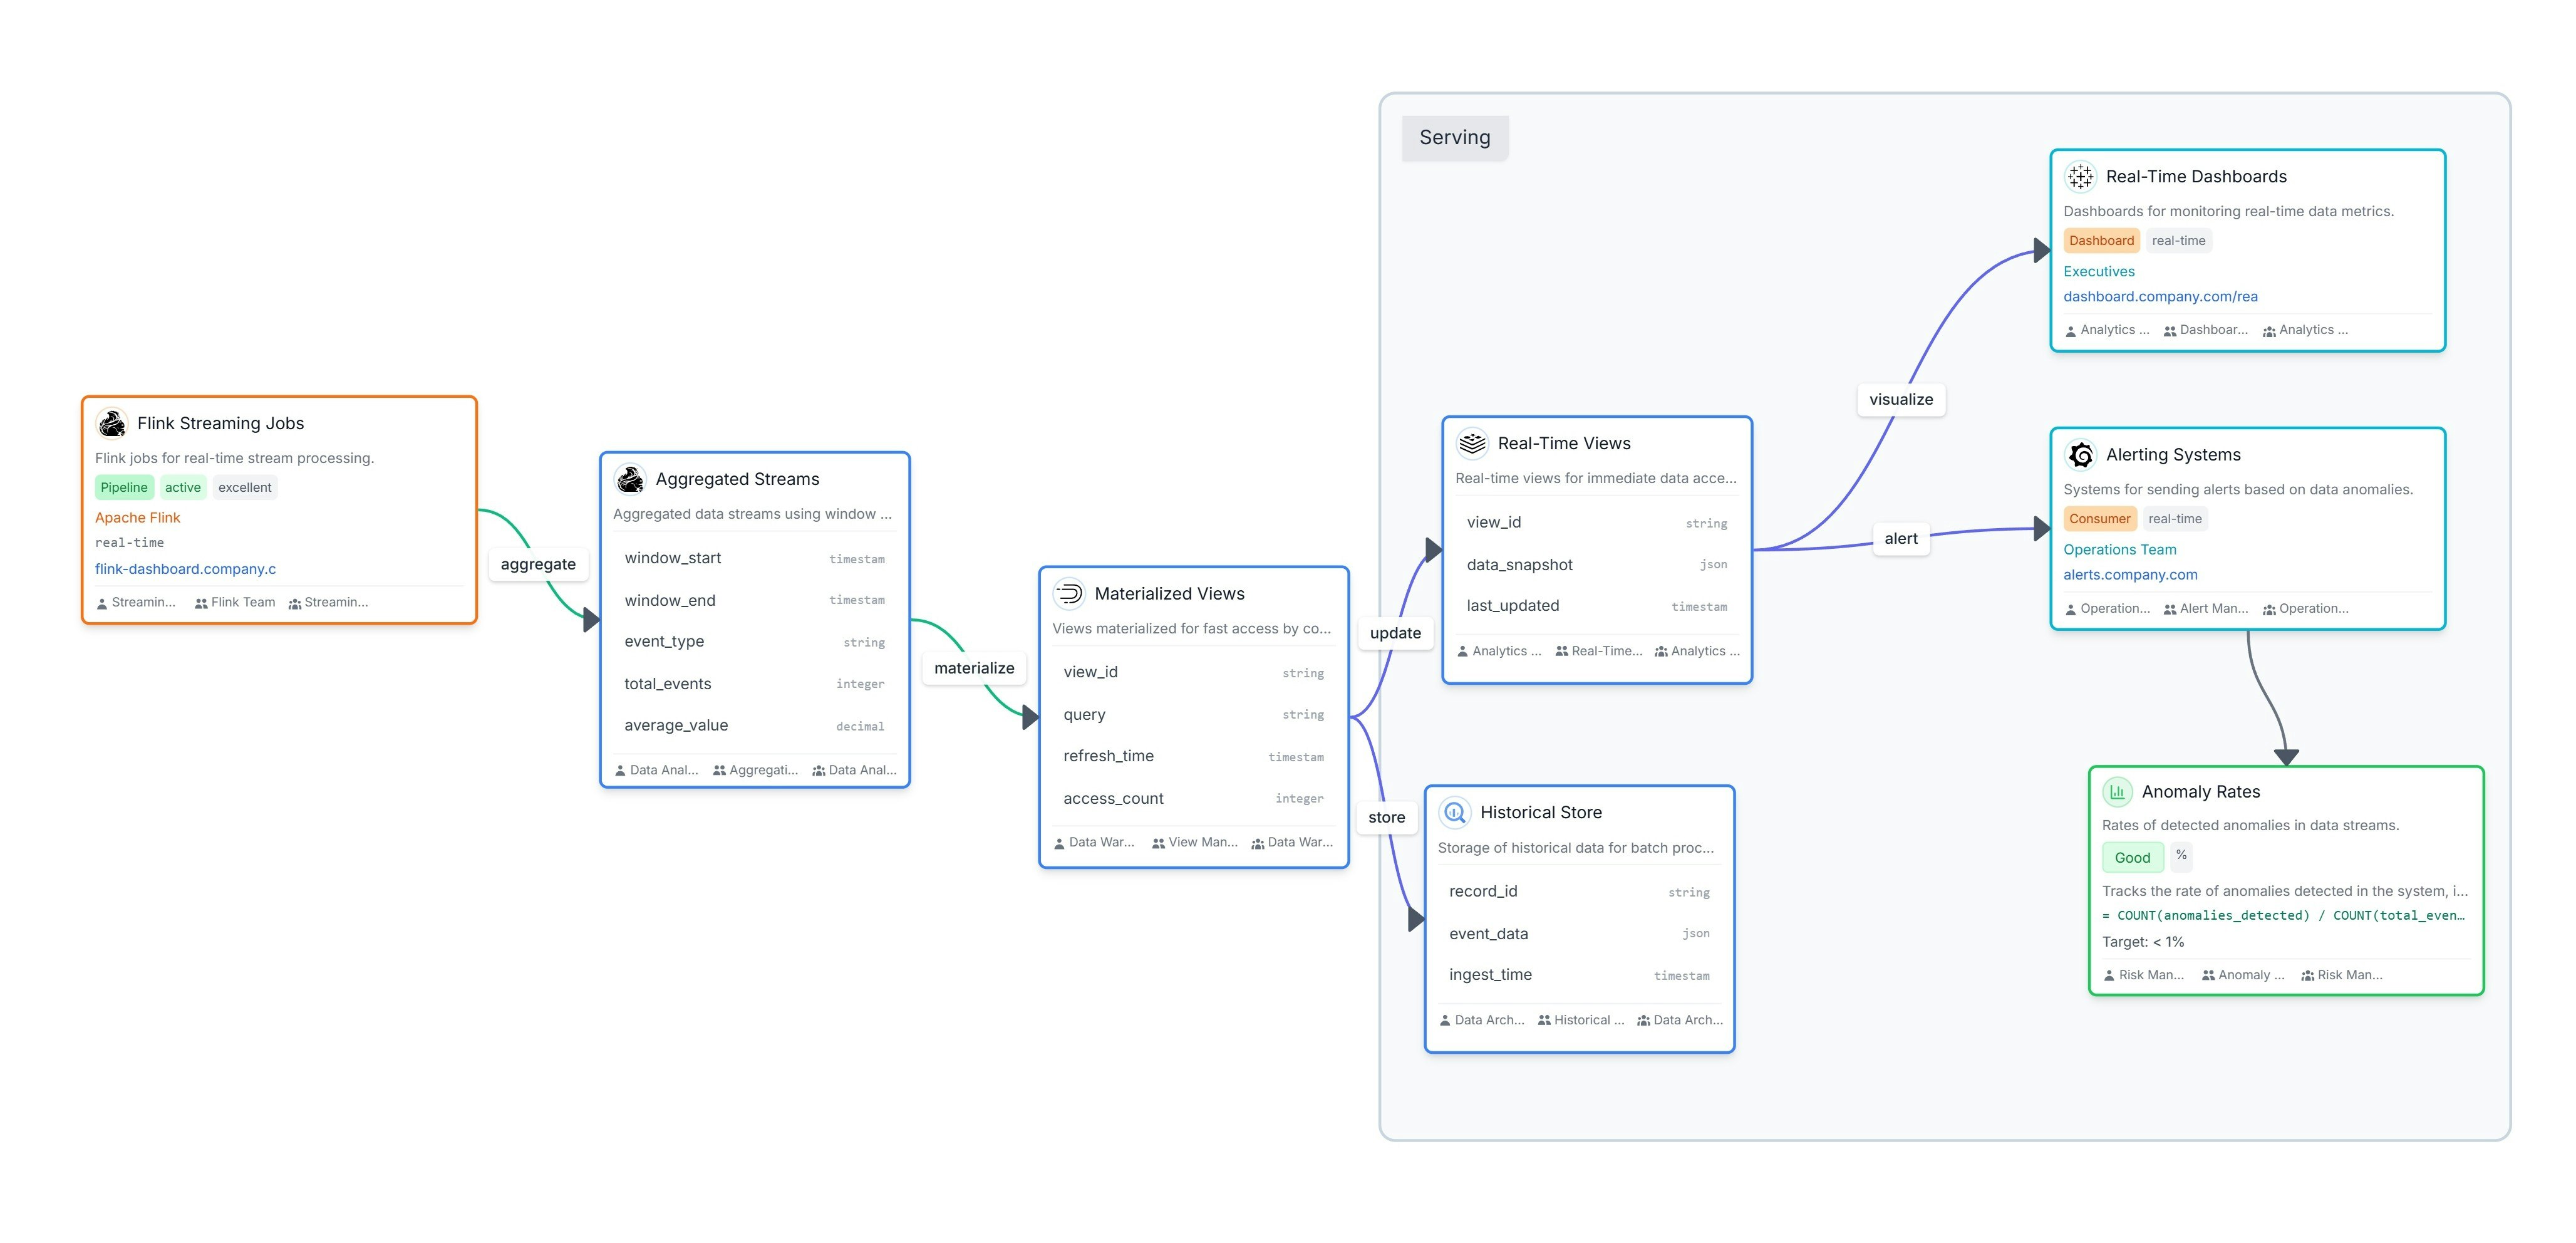Expand the truncated description on Materialized Views
Viewport: 2576px width, 1243px height.
click(1191, 628)
